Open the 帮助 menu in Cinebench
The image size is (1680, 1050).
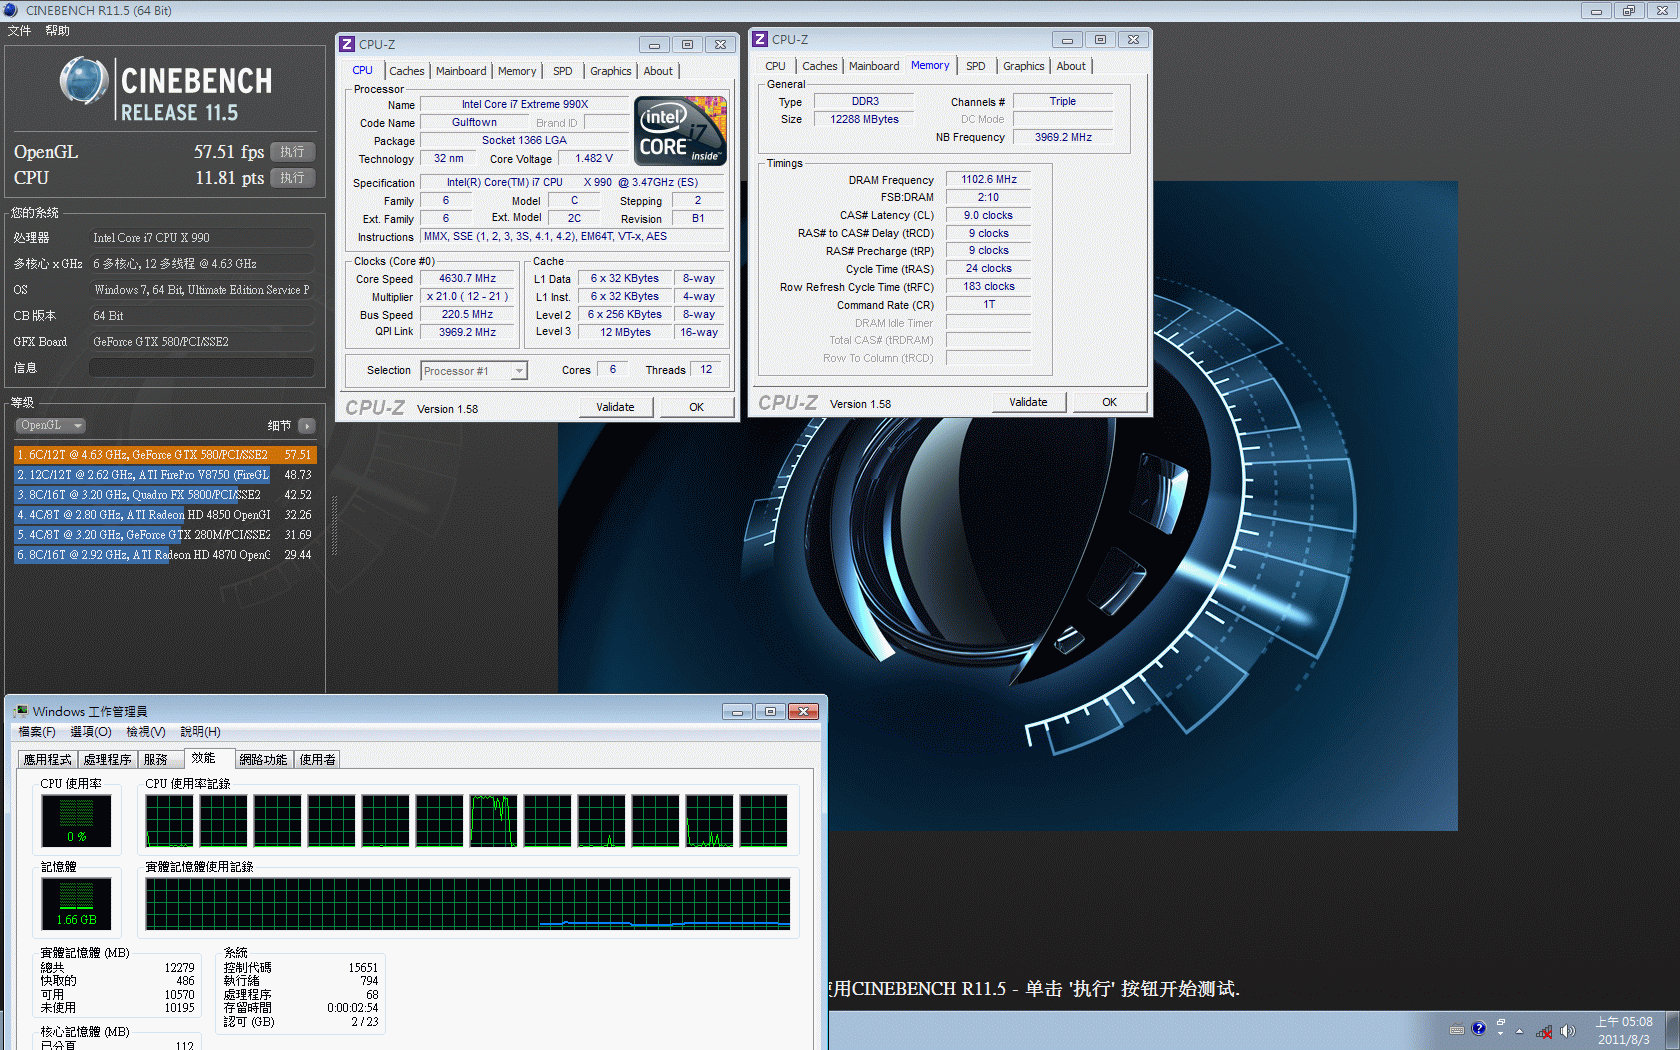point(57,31)
